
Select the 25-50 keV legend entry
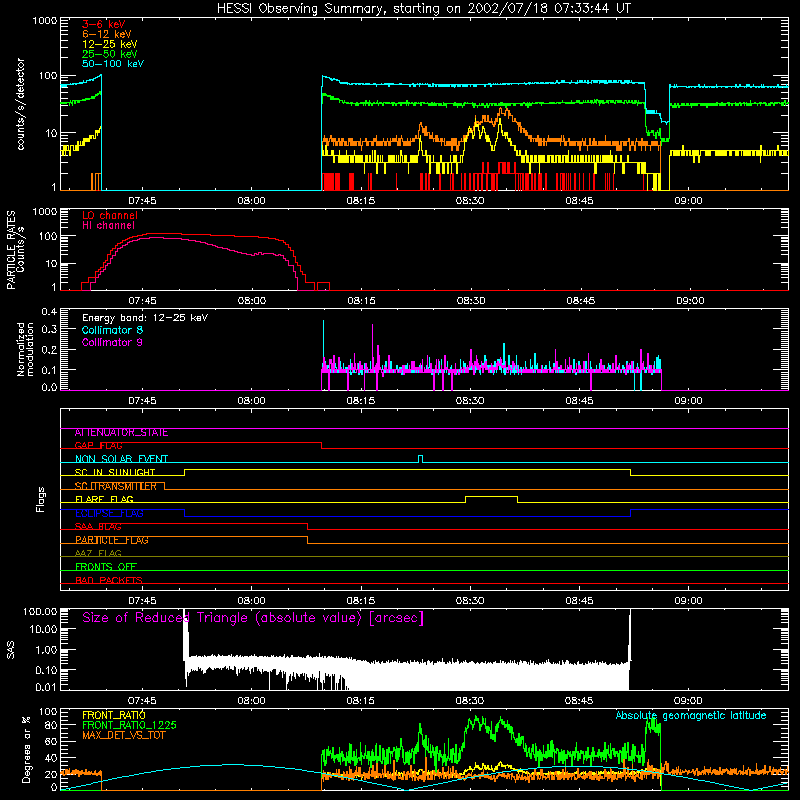point(110,54)
